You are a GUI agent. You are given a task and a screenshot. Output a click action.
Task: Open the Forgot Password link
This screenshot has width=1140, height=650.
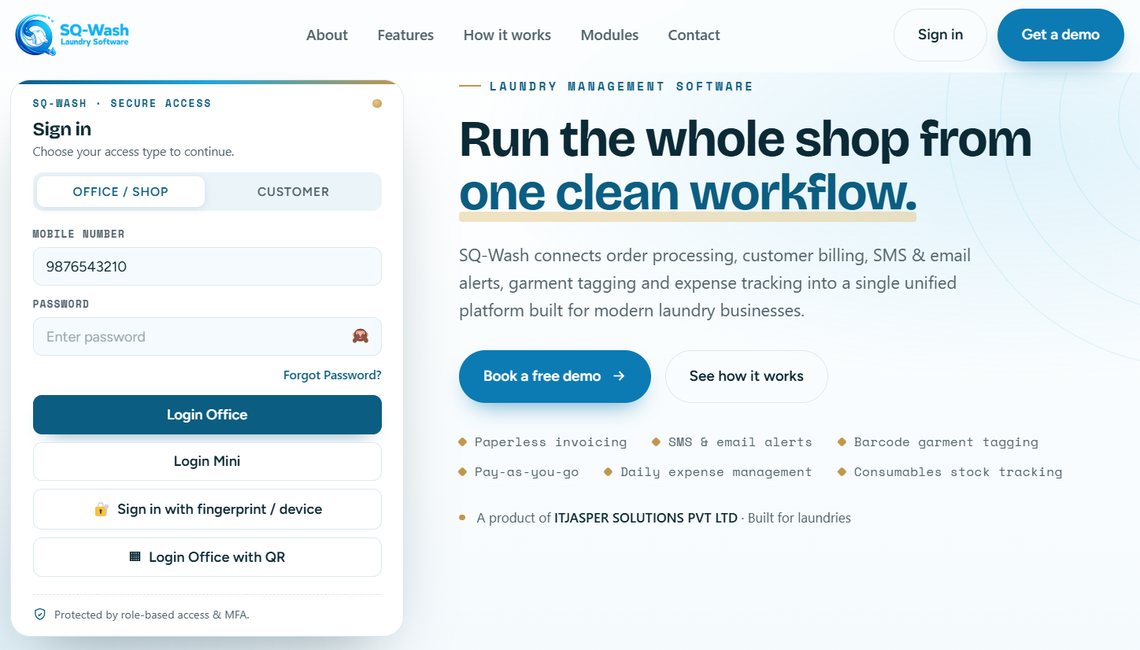(332, 375)
